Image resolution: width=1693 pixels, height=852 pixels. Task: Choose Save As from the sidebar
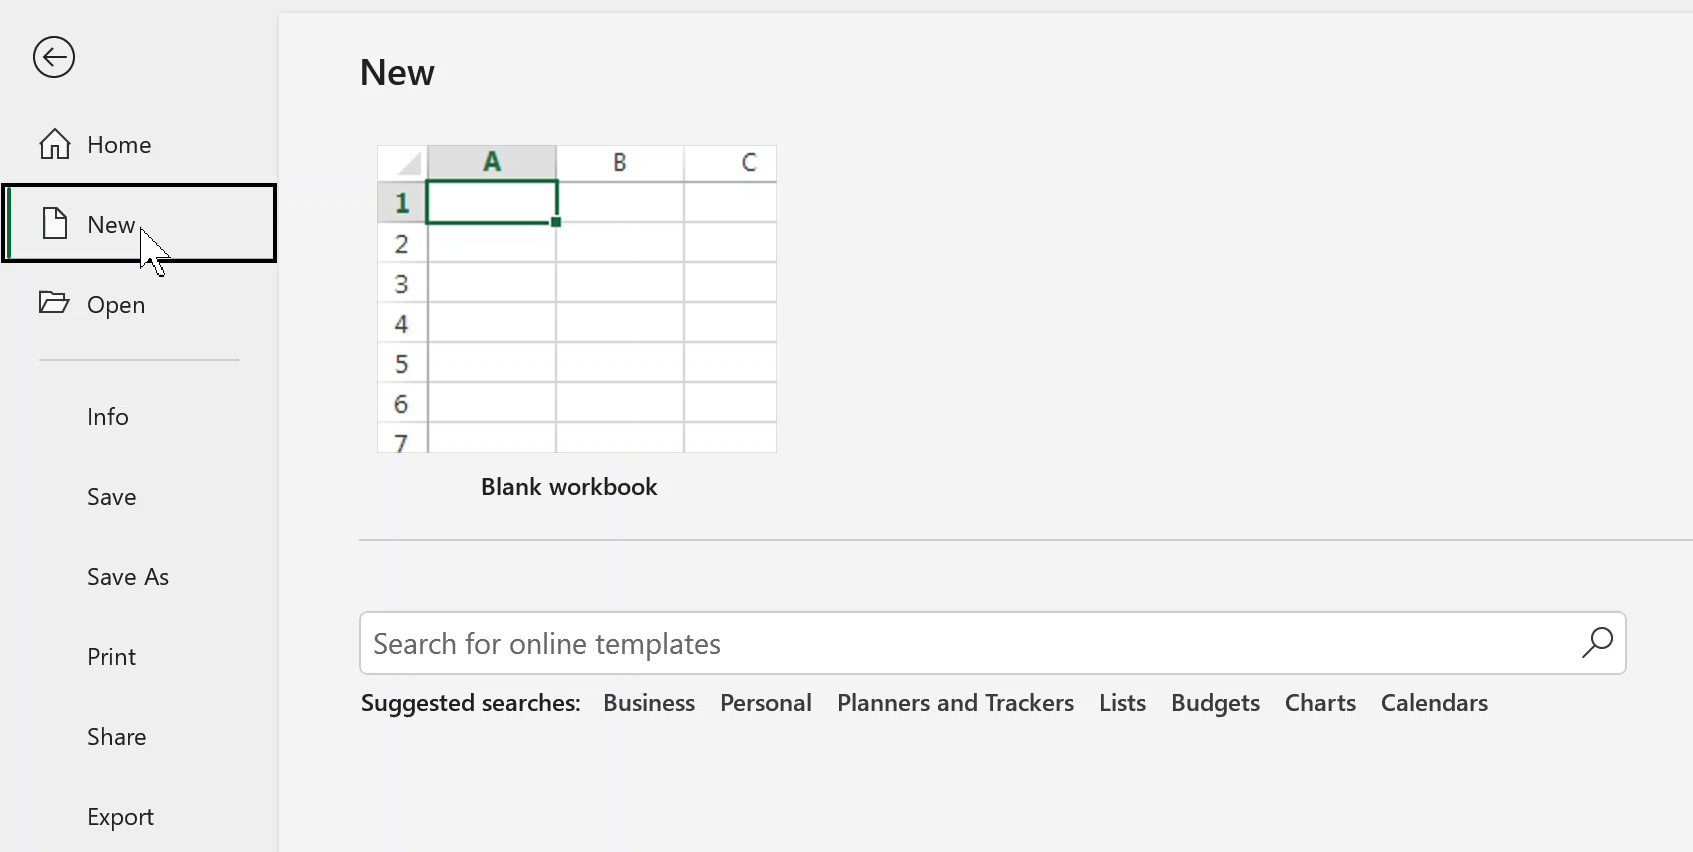[128, 577]
